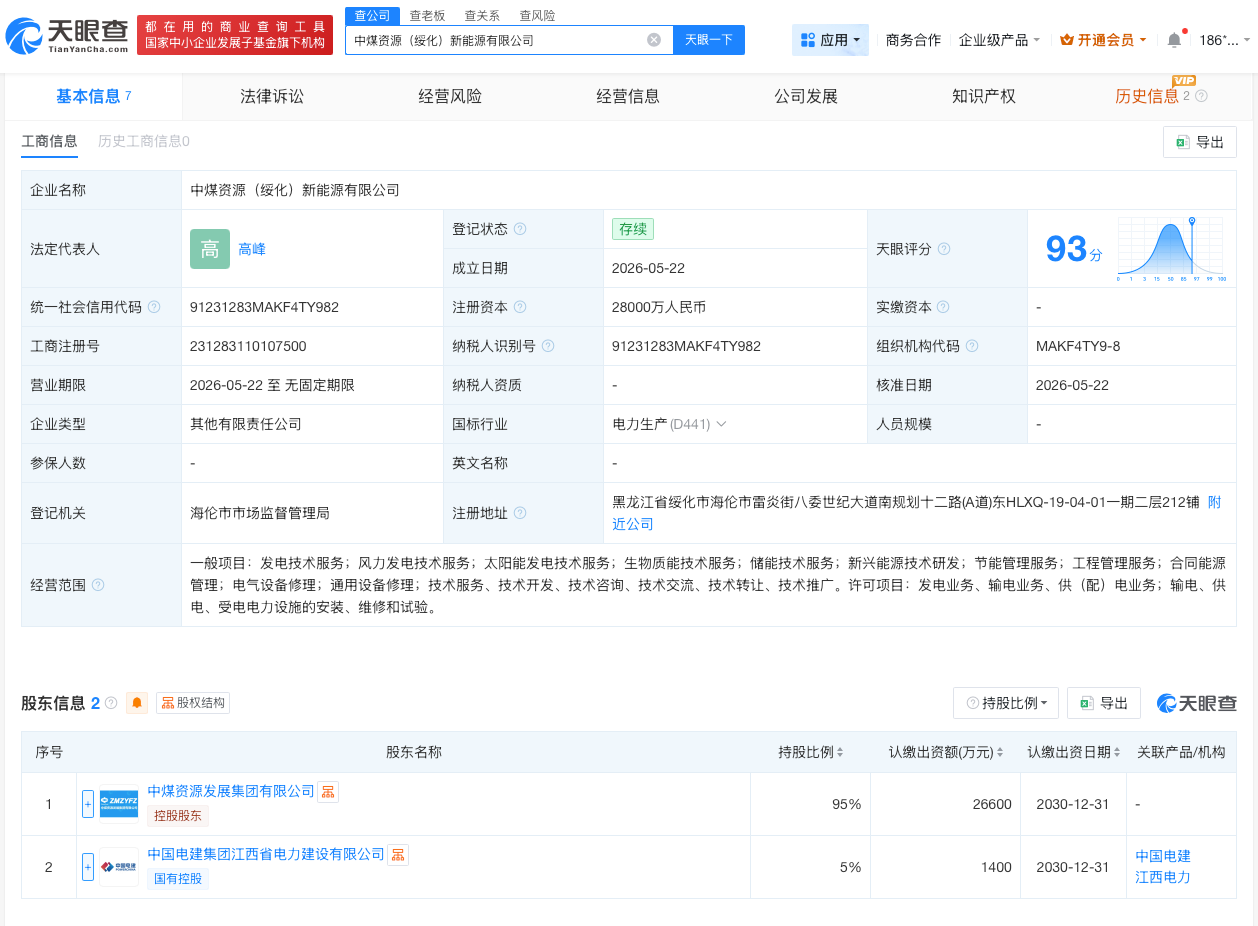Open legal representative 高峰 link
The width and height of the screenshot is (1258, 926).
click(x=252, y=249)
